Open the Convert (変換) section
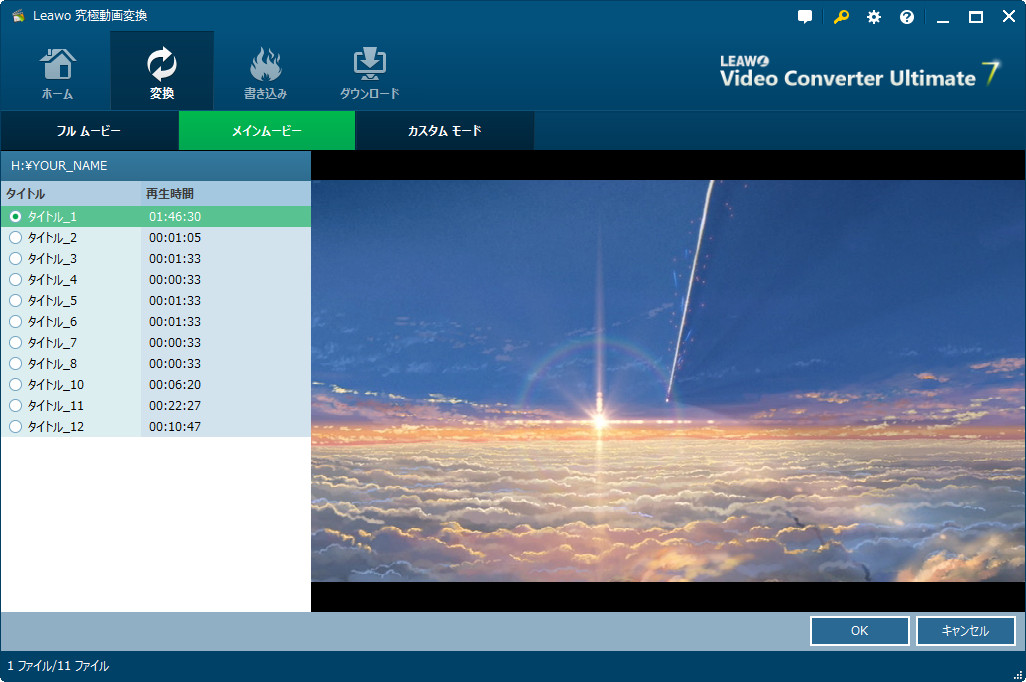This screenshot has width=1026, height=682. pyautogui.click(x=162, y=73)
